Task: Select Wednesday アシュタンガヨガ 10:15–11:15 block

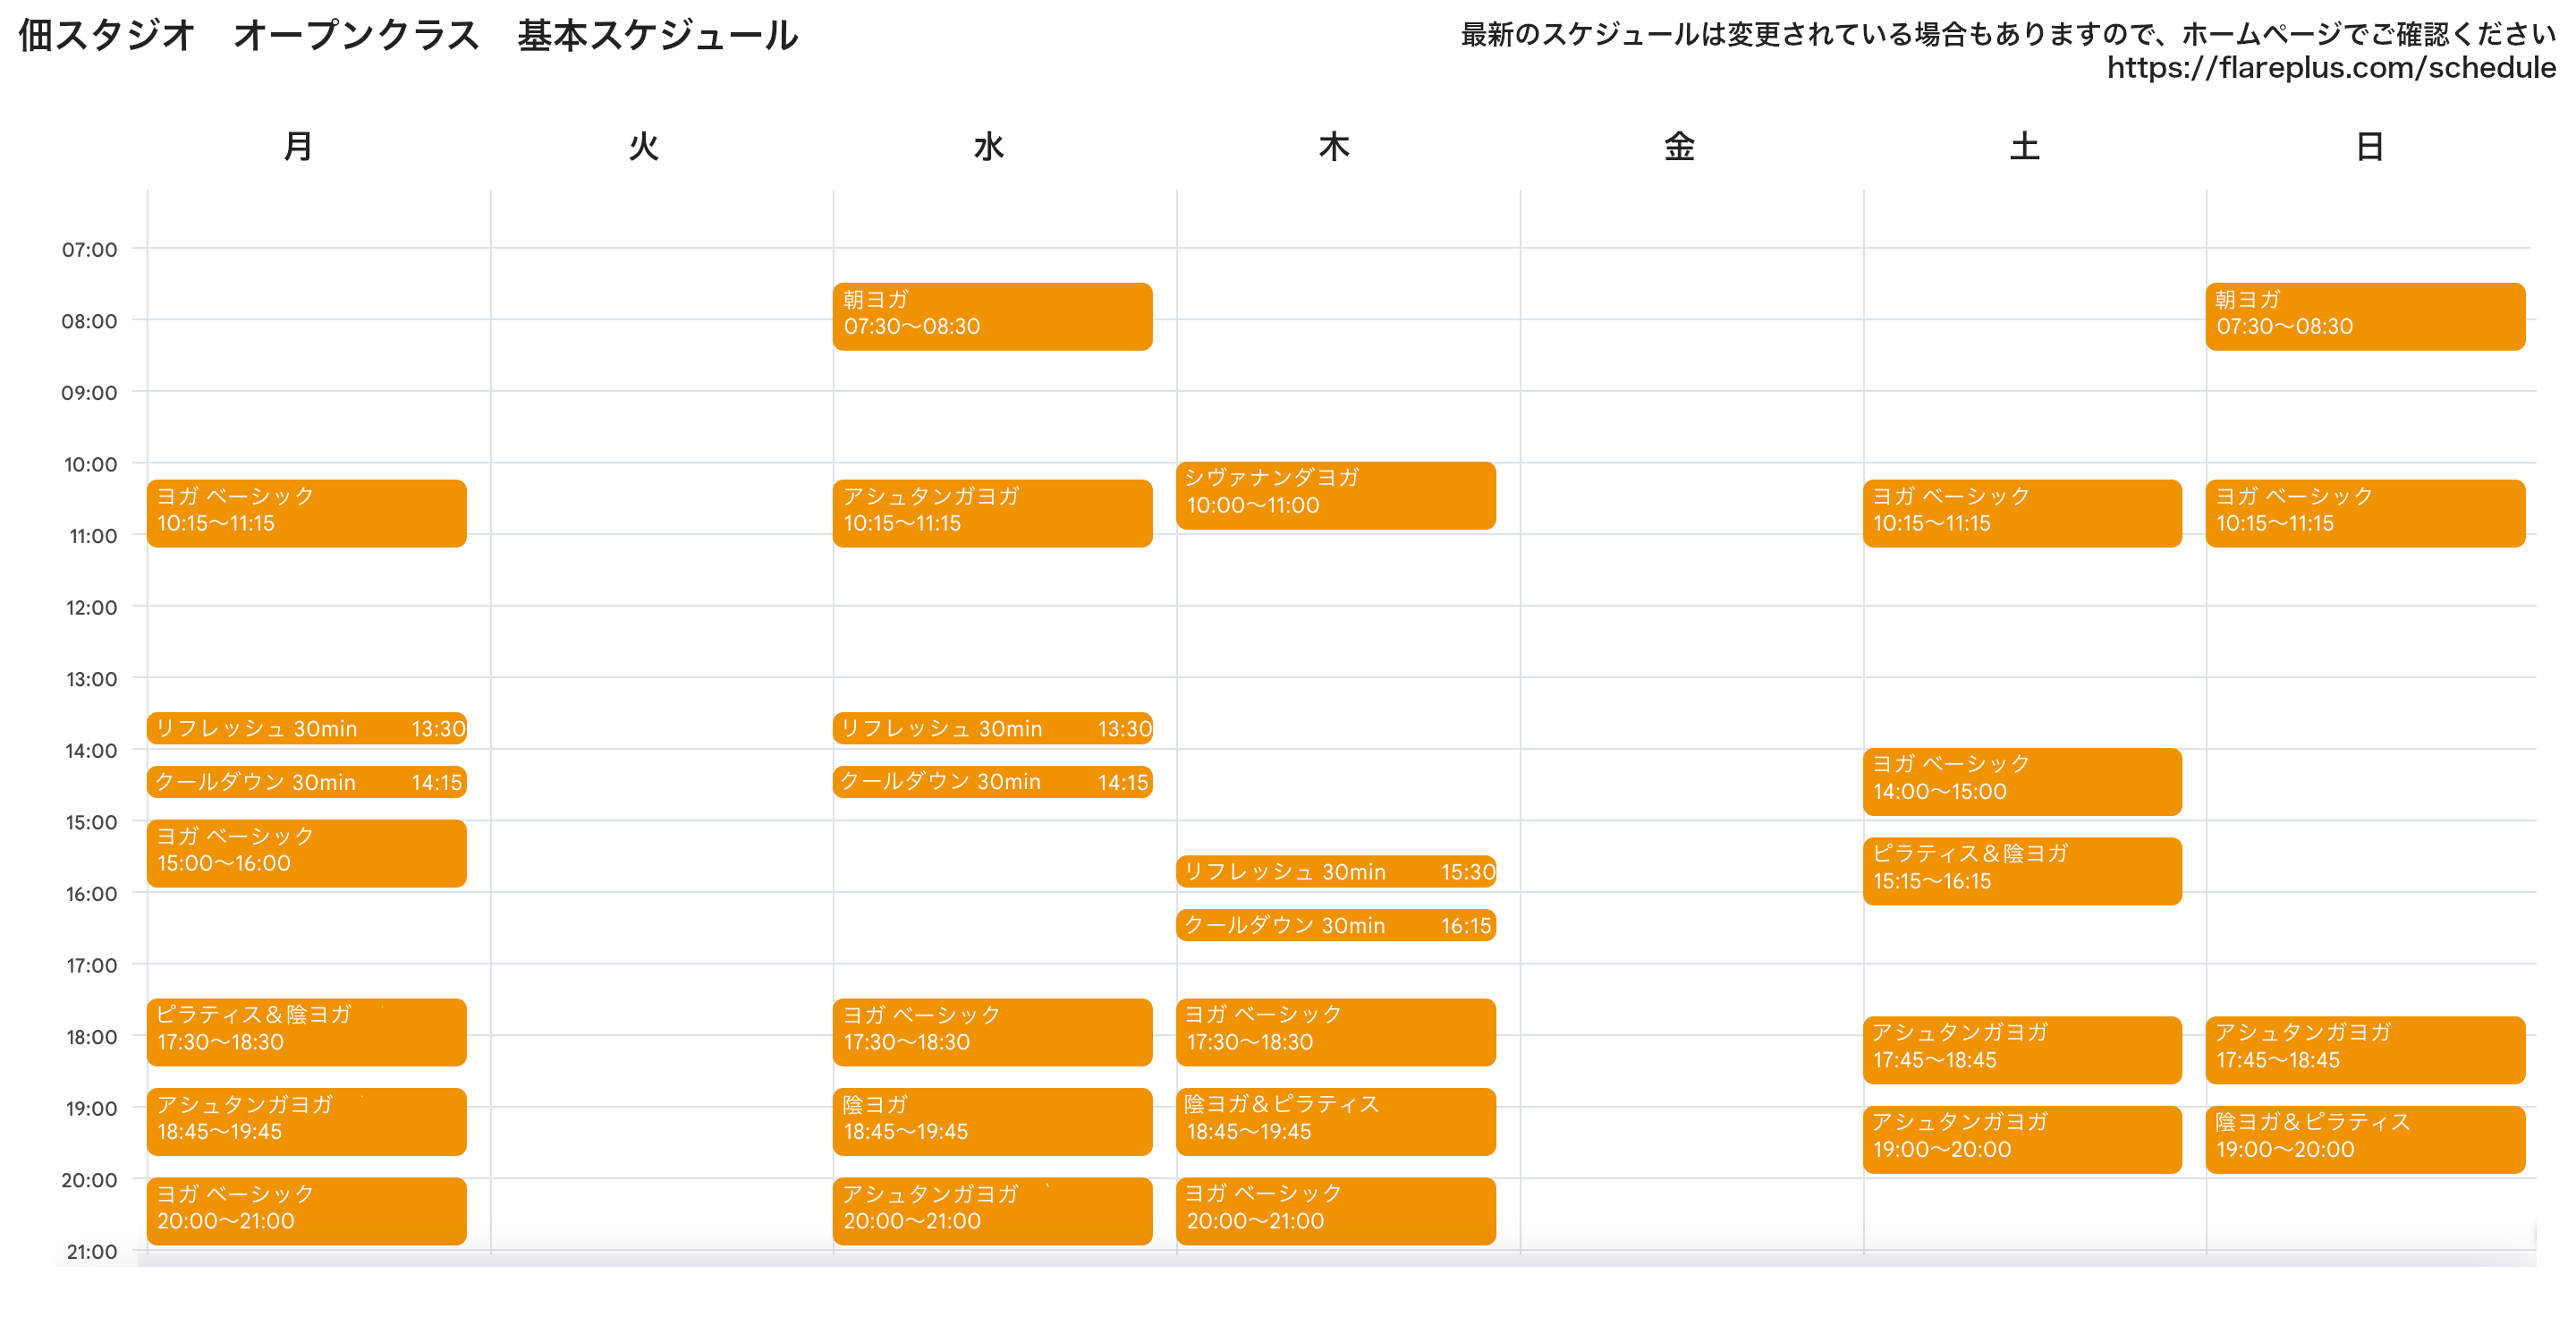Action: pos(991,512)
